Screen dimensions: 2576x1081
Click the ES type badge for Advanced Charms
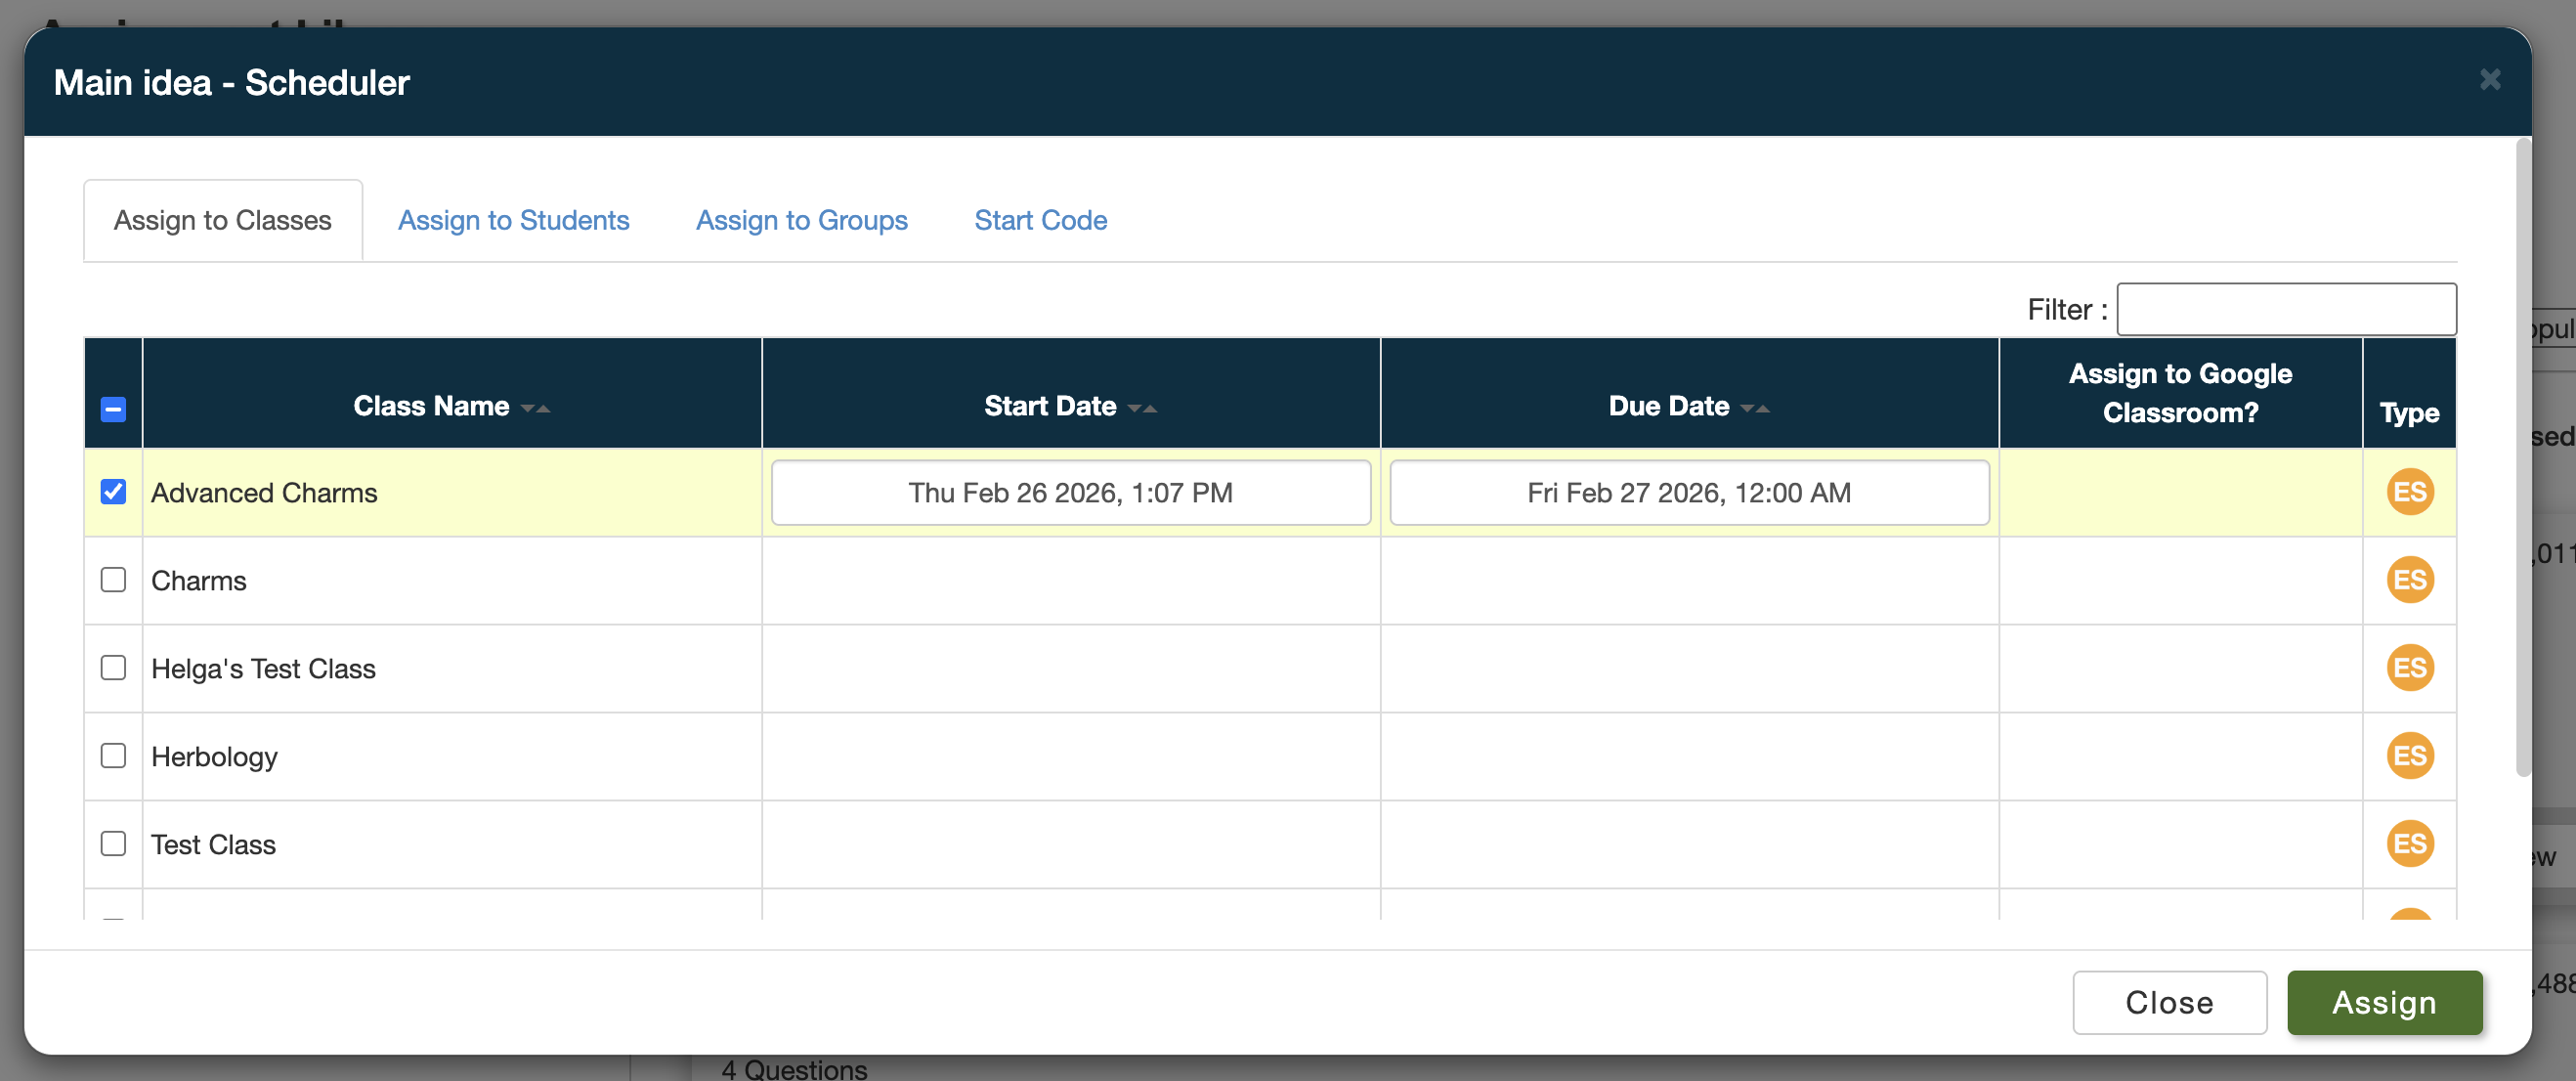tap(2409, 492)
